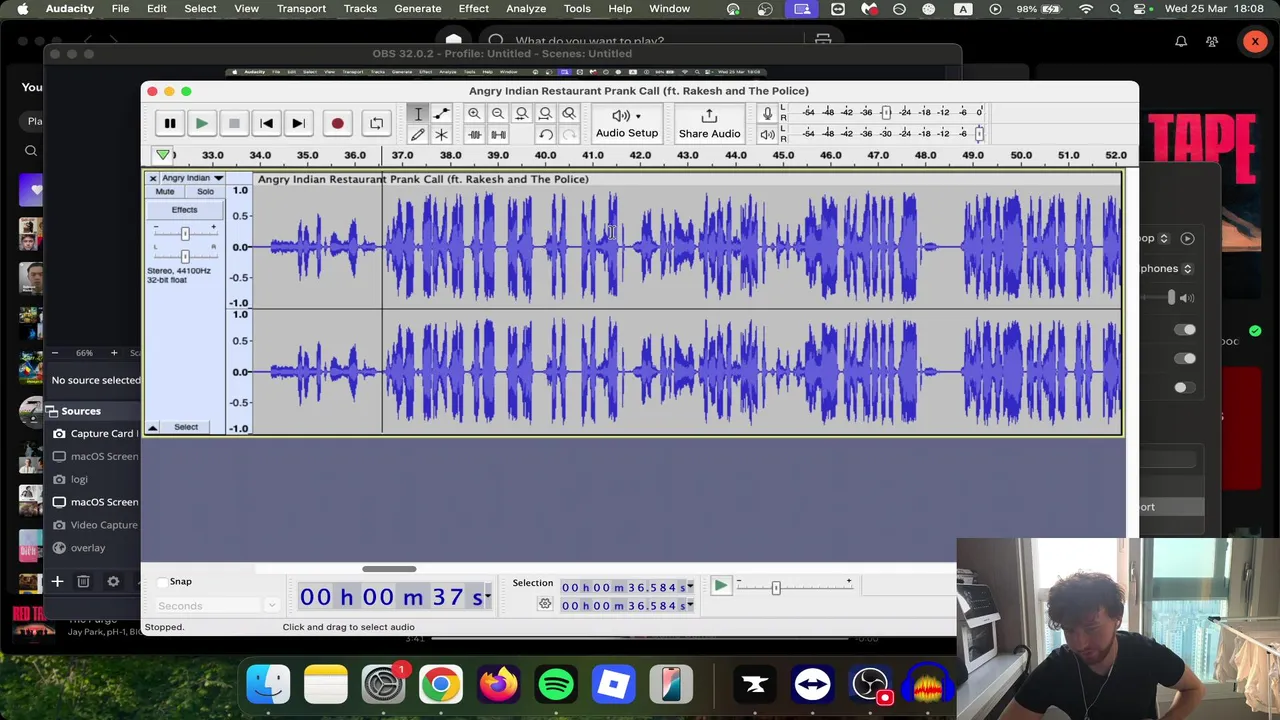Click the Undo arrow in Audacity toolbar

(x=545, y=134)
